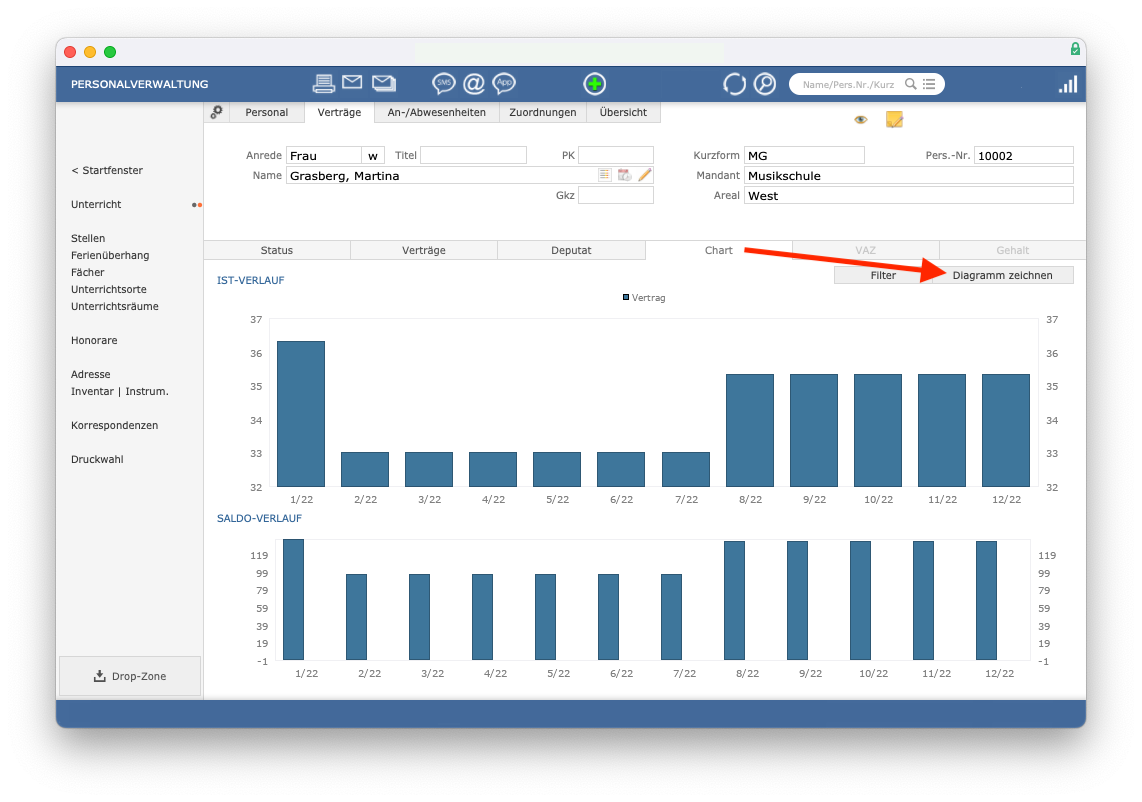This screenshot has height=802, width=1142.
Task: Click the gear settings icon beside Personal tab
Action: click(216, 112)
